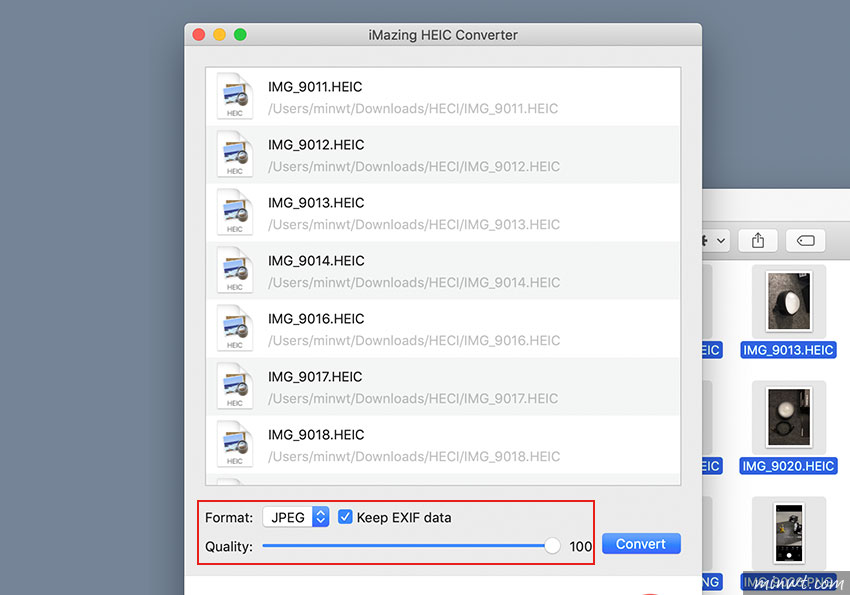Select the IMG_9014.HEIC file name
850x595 pixels.
[x=316, y=261]
